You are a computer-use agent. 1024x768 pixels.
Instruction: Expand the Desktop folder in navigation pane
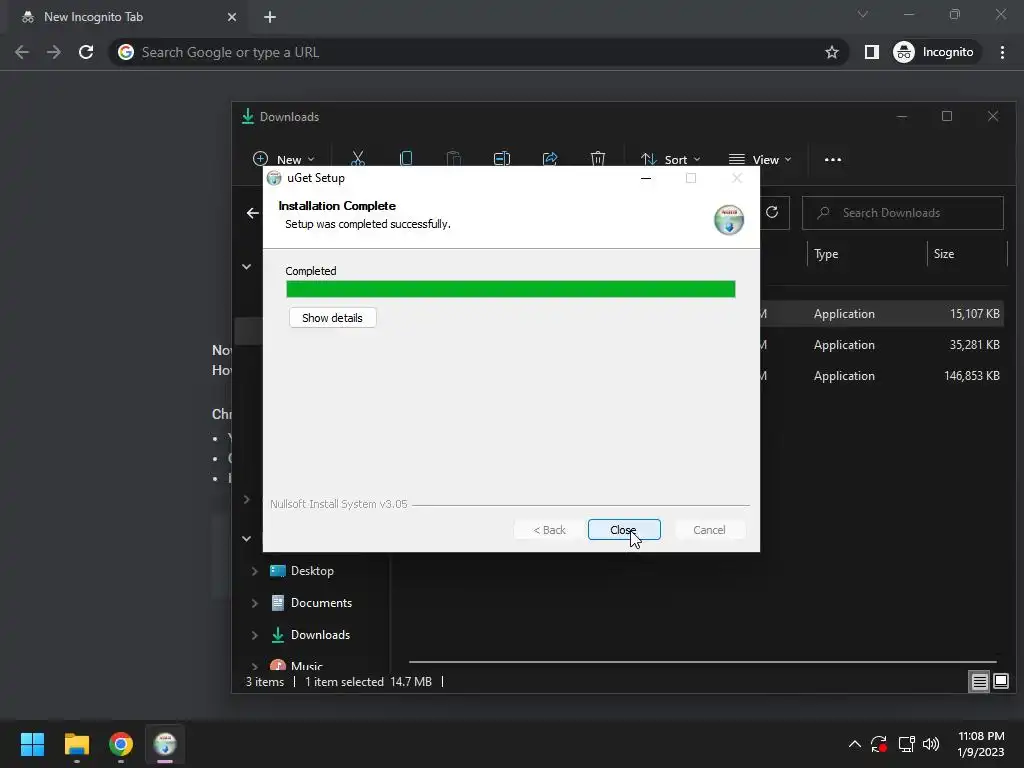click(255, 571)
